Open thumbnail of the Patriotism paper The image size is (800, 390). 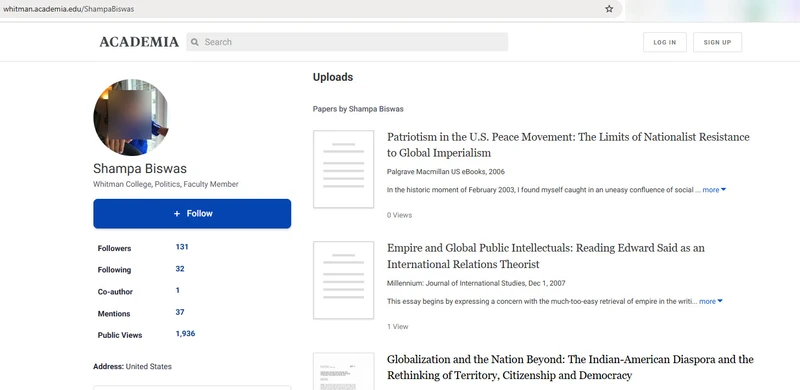click(343, 169)
